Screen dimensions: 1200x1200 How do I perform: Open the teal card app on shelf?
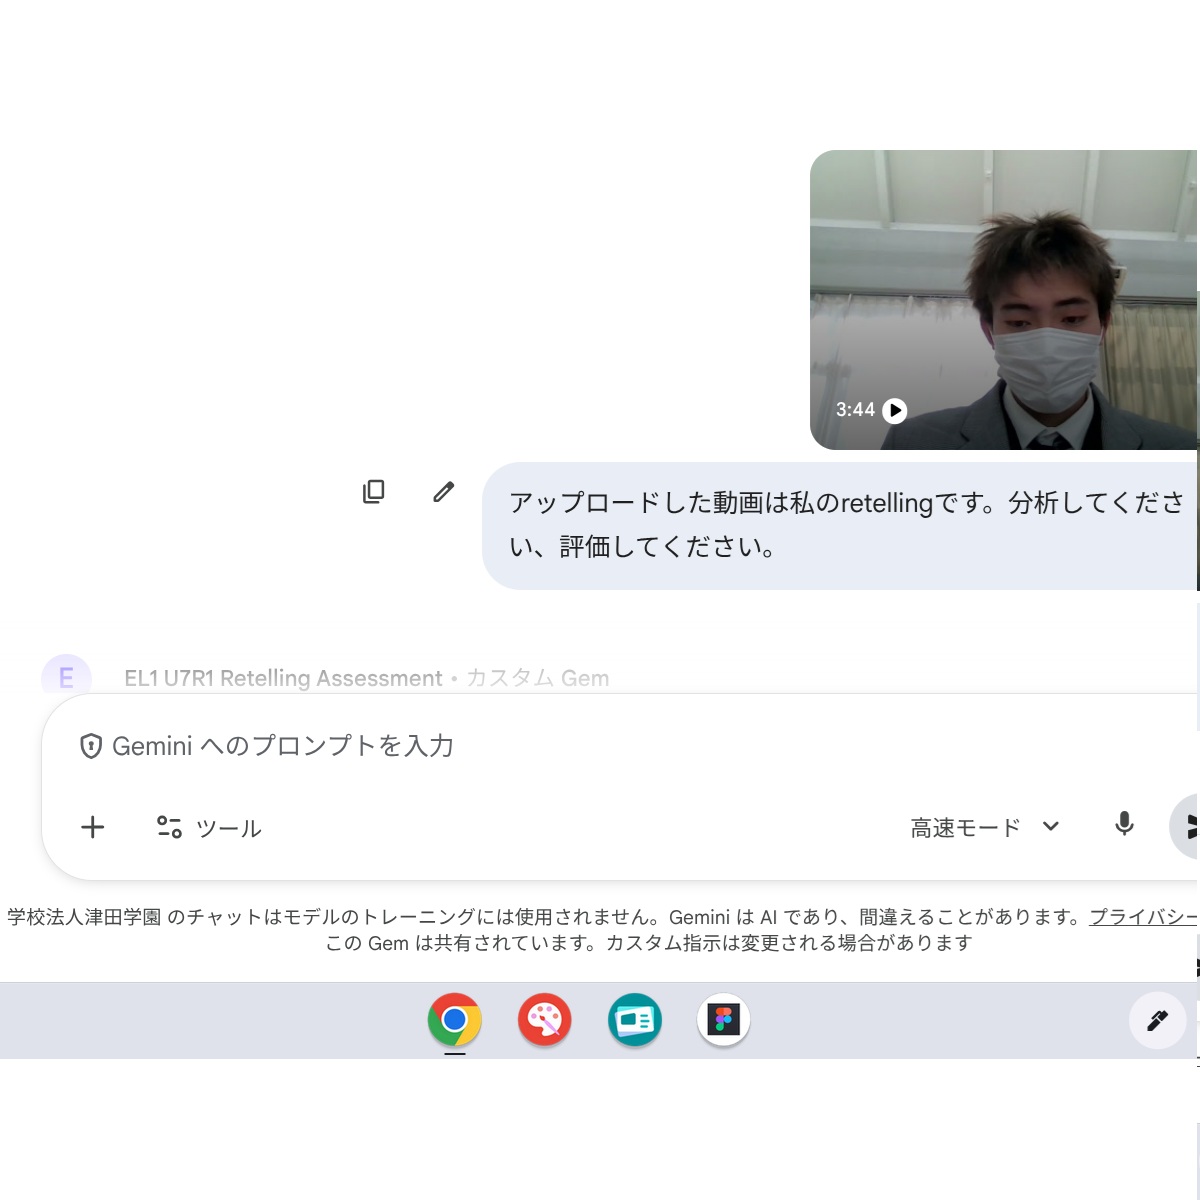click(x=635, y=1020)
